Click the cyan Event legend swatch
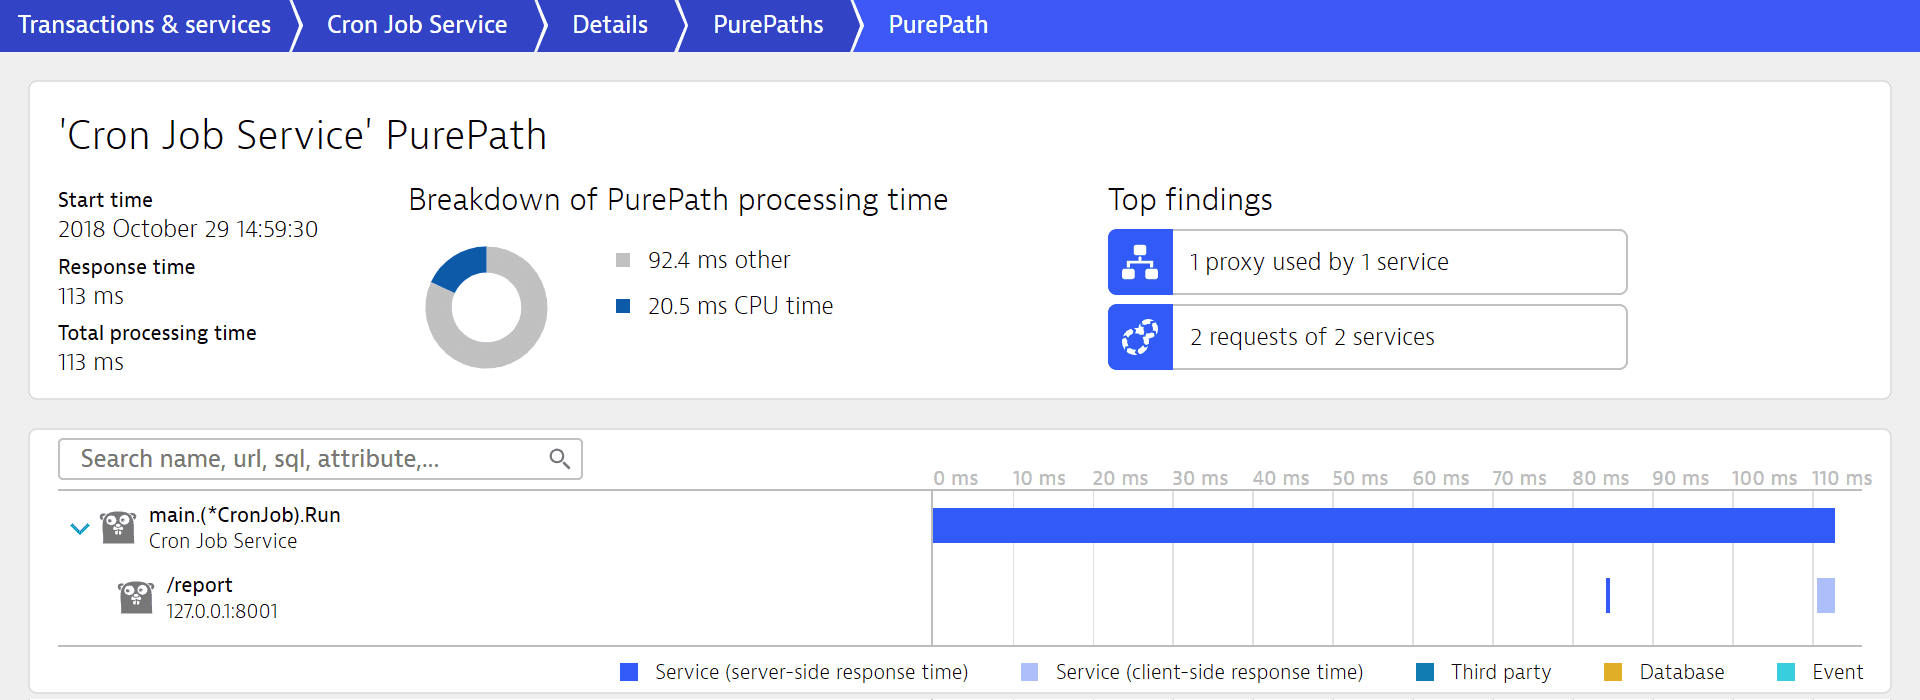1920x700 pixels. [1786, 672]
